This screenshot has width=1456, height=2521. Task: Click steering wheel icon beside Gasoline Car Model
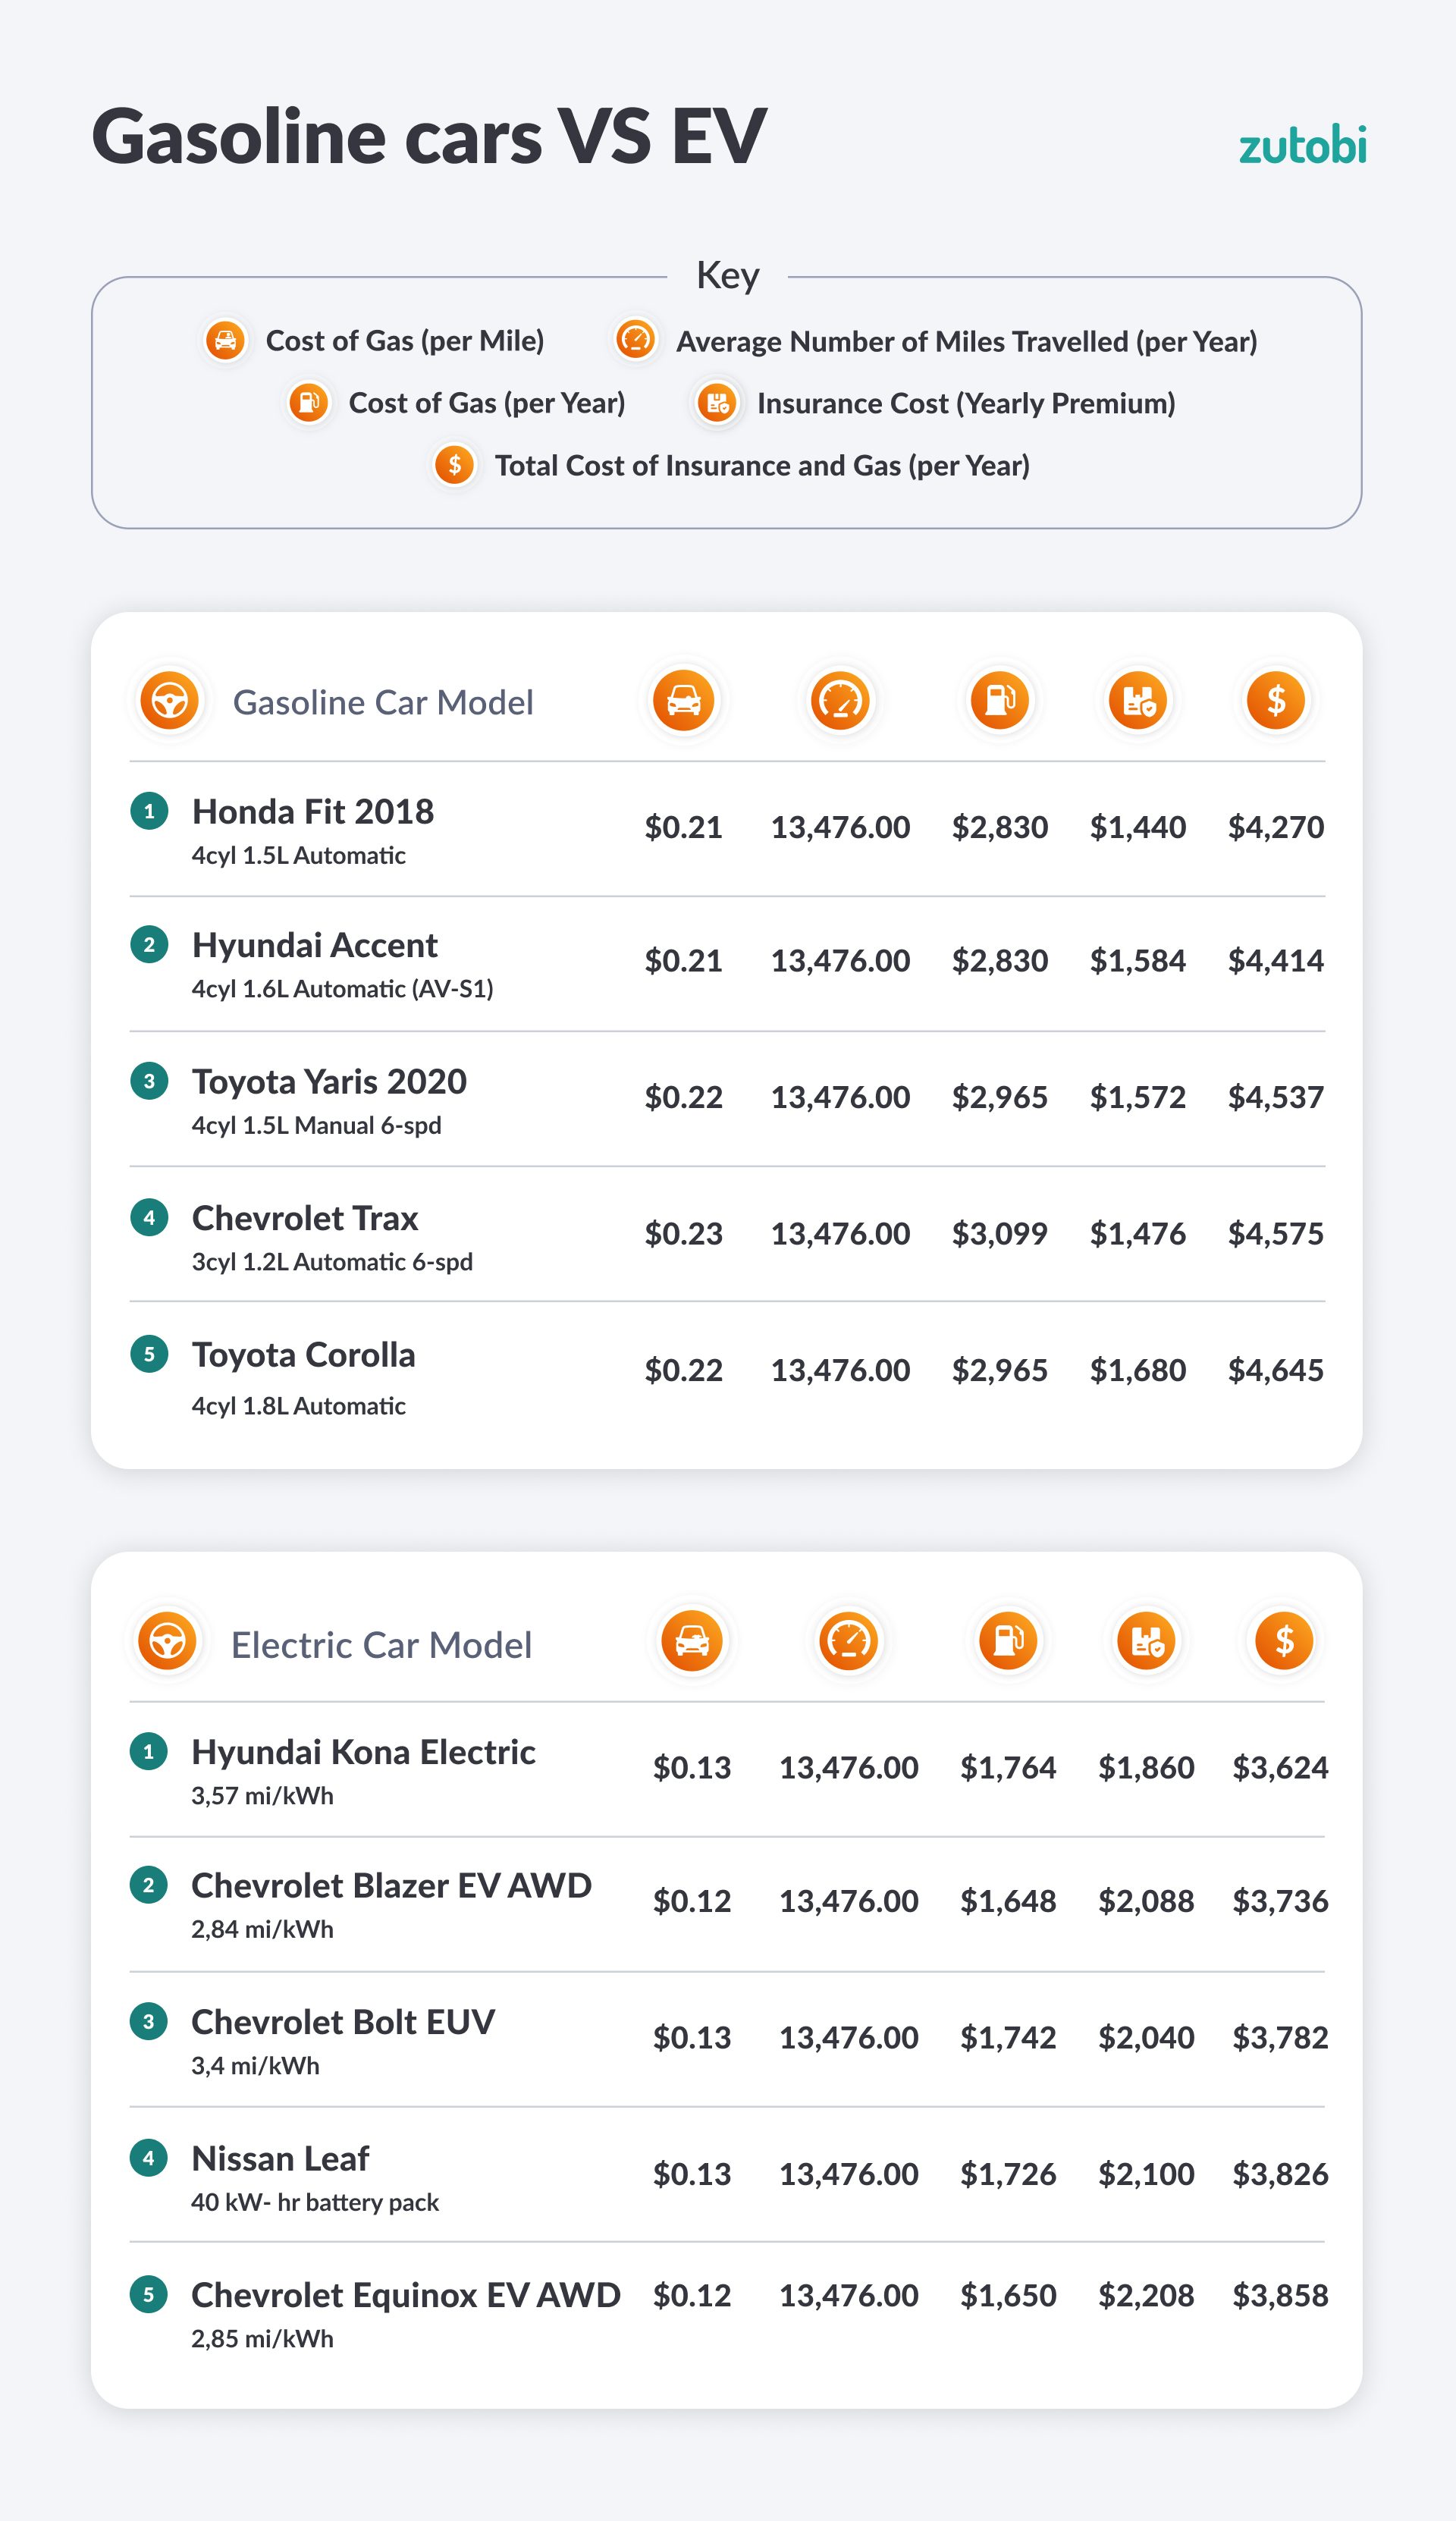pos(170,700)
